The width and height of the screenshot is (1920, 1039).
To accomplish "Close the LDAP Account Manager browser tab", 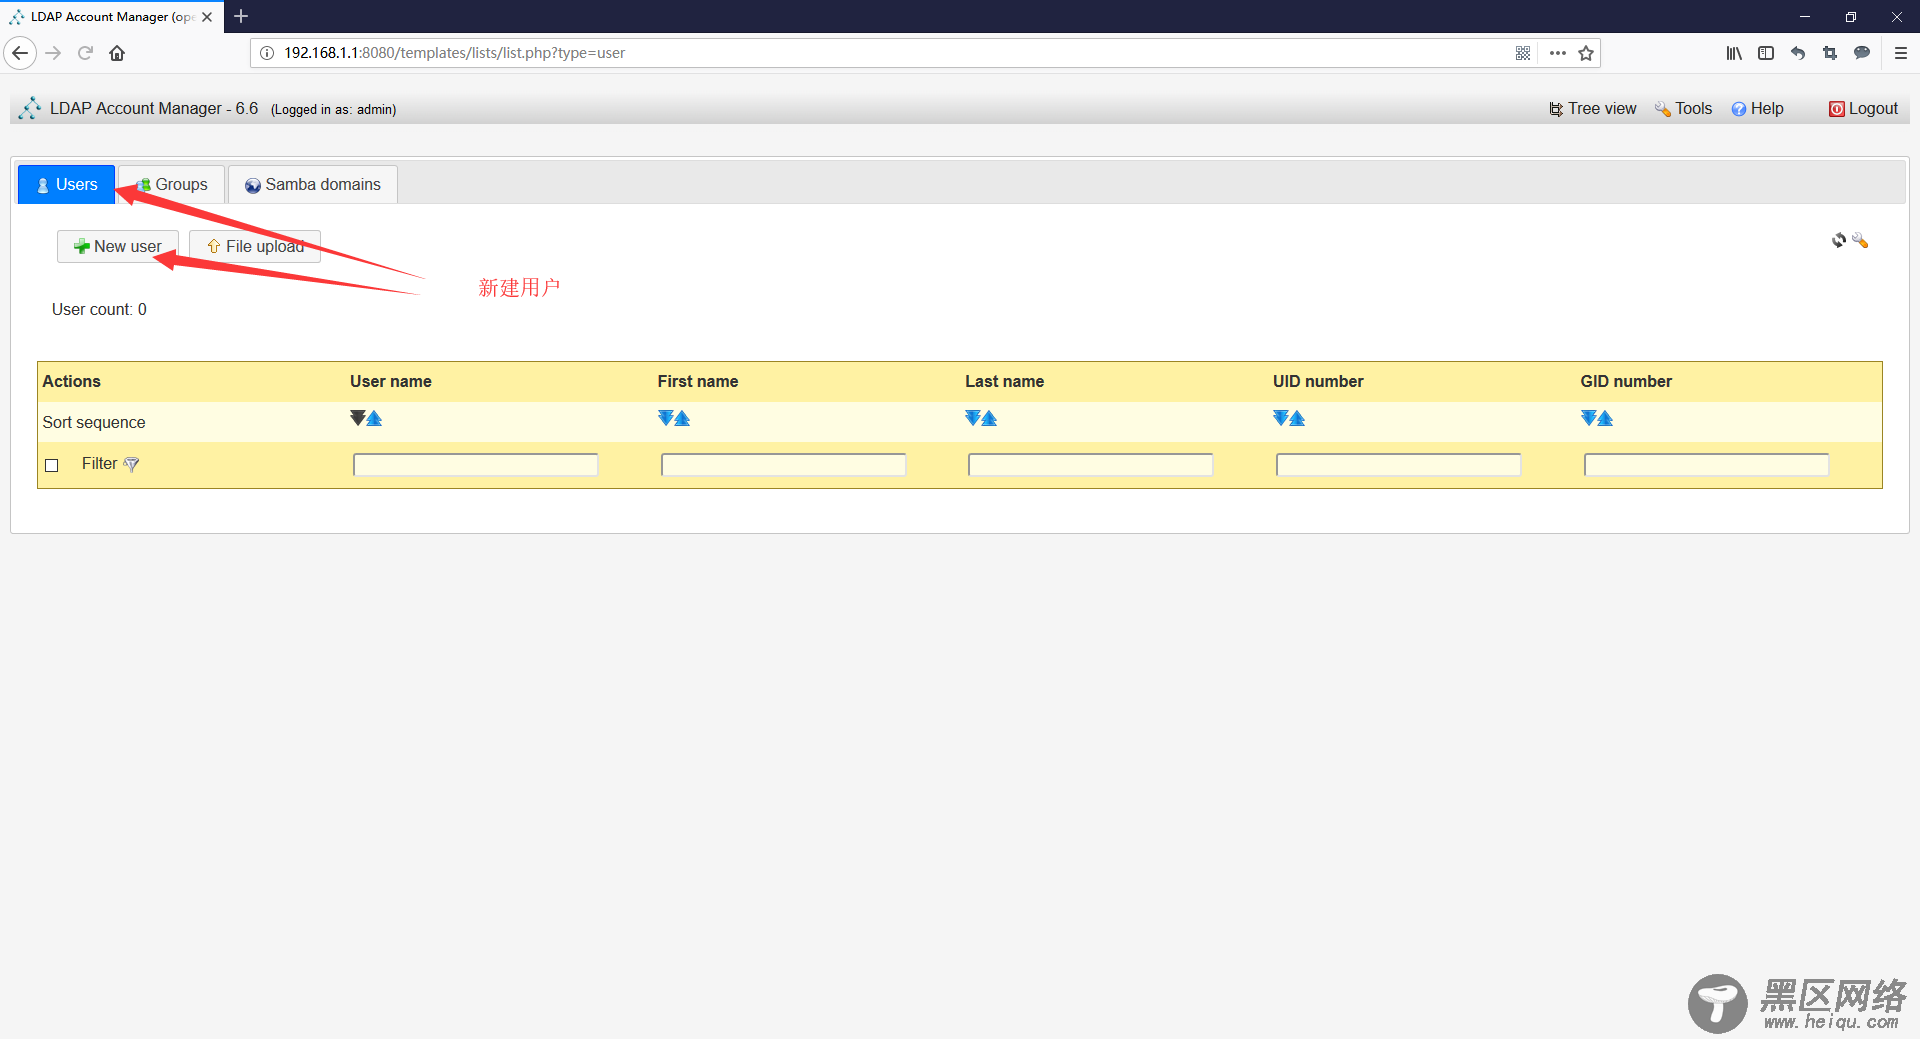I will 207,17.
